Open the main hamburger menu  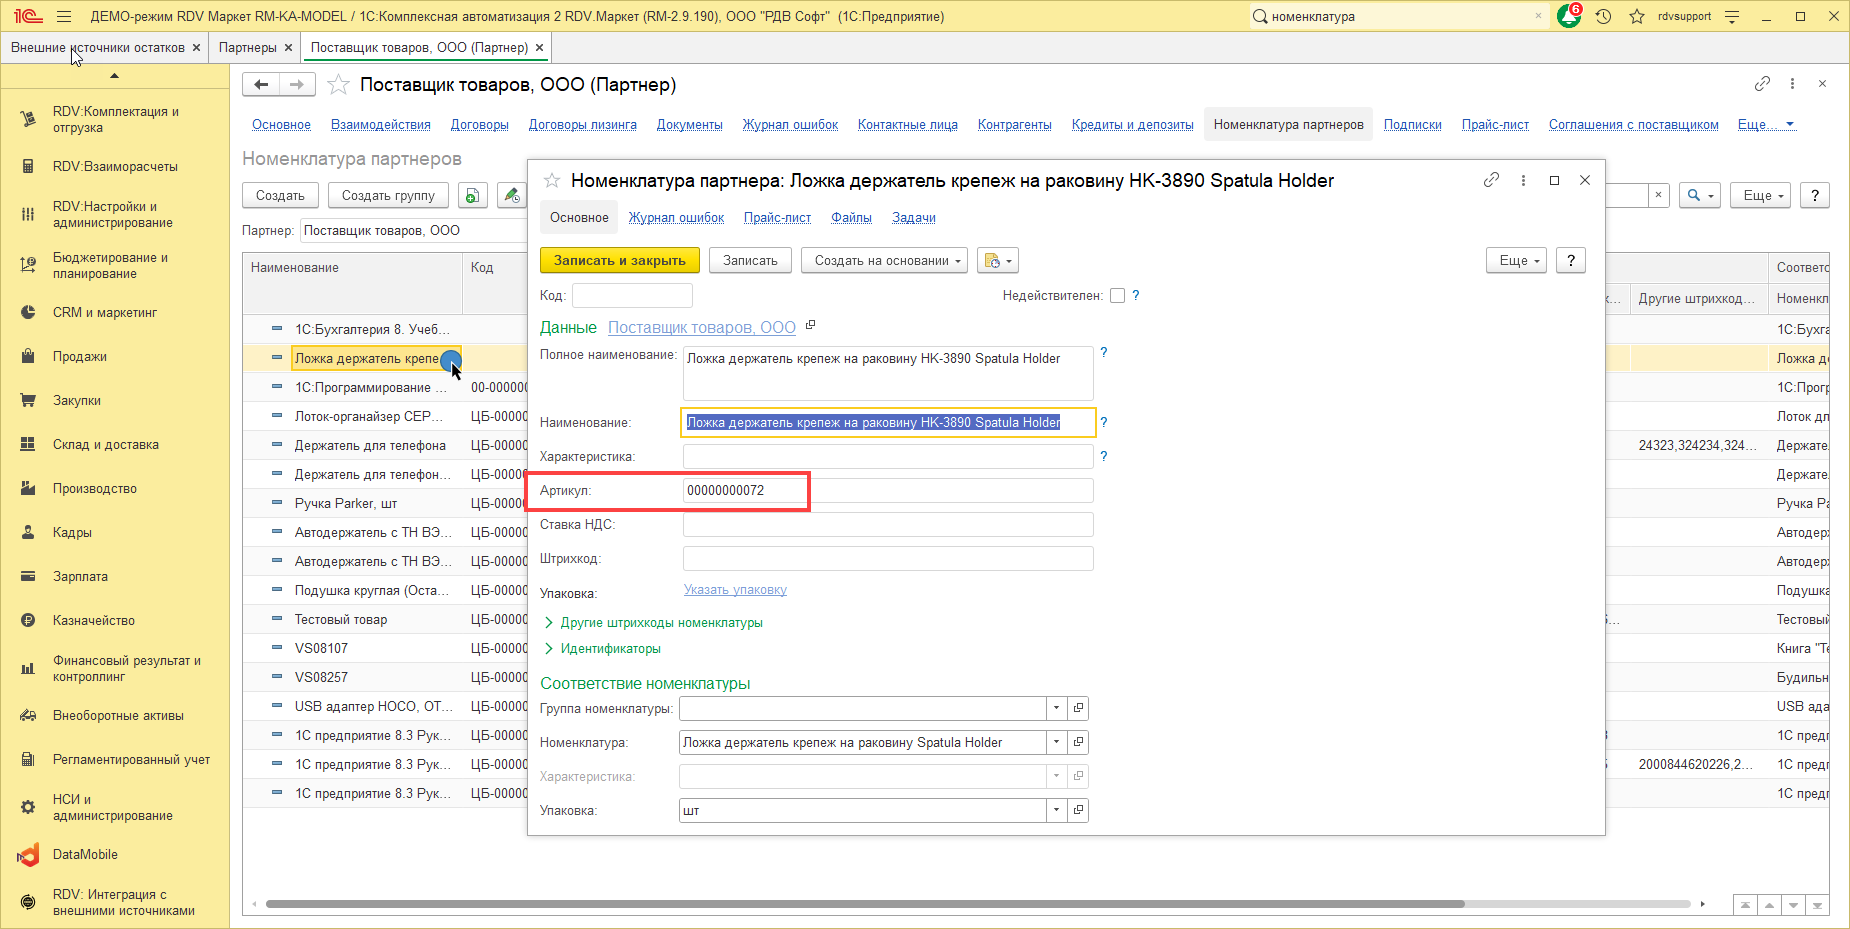tap(64, 16)
